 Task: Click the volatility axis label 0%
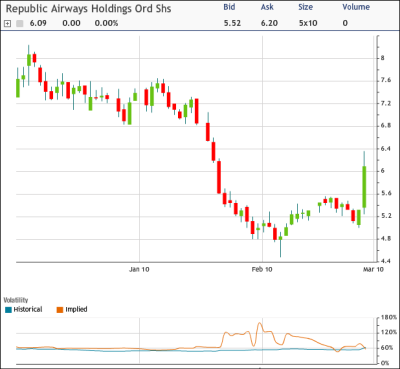click(386, 363)
